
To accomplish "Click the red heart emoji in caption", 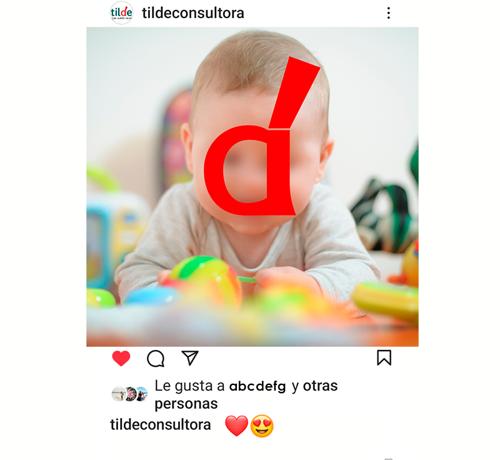I will (x=236, y=426).
